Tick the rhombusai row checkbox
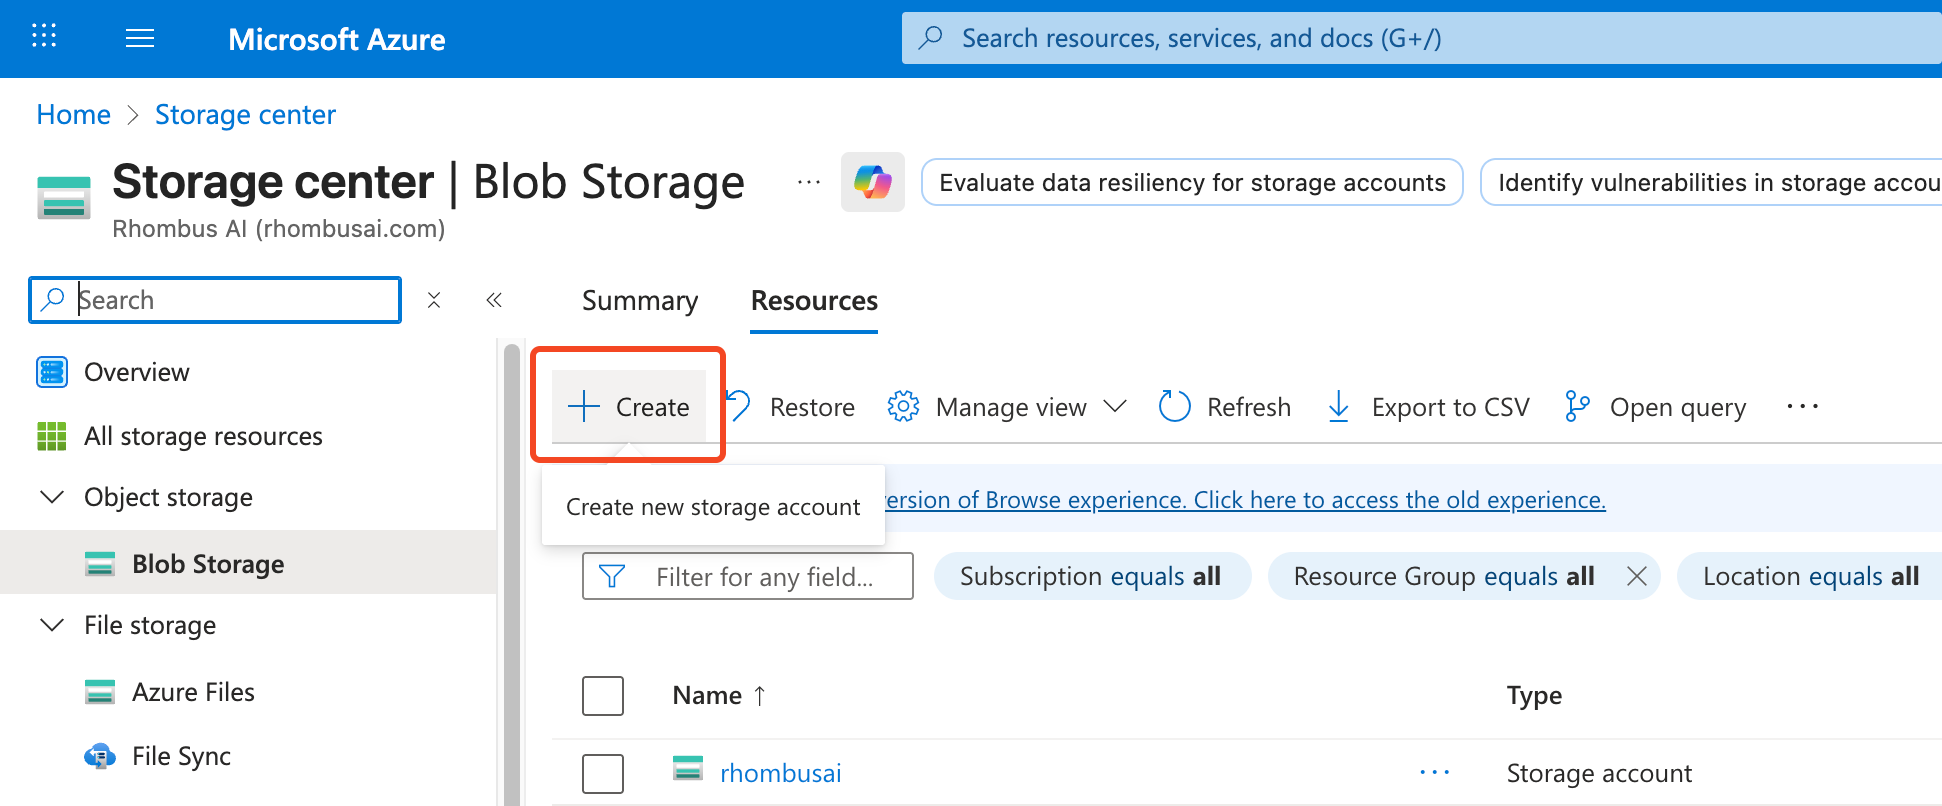The width and height of the screenshot is (1942, 806). [603, 773]
